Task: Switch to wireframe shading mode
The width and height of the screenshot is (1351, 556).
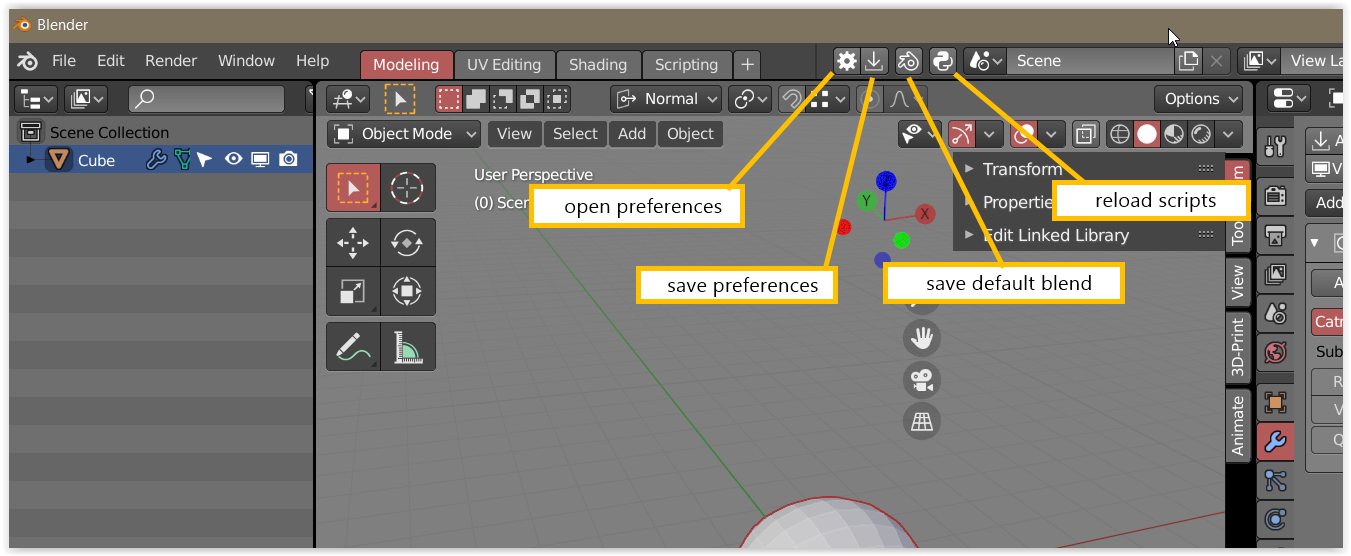Action: 1120,133
